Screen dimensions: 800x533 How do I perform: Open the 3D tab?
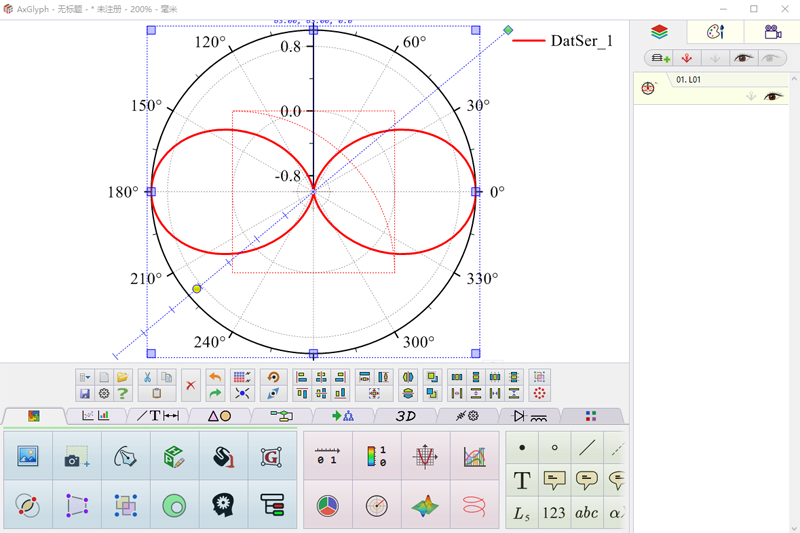[405, 416]
